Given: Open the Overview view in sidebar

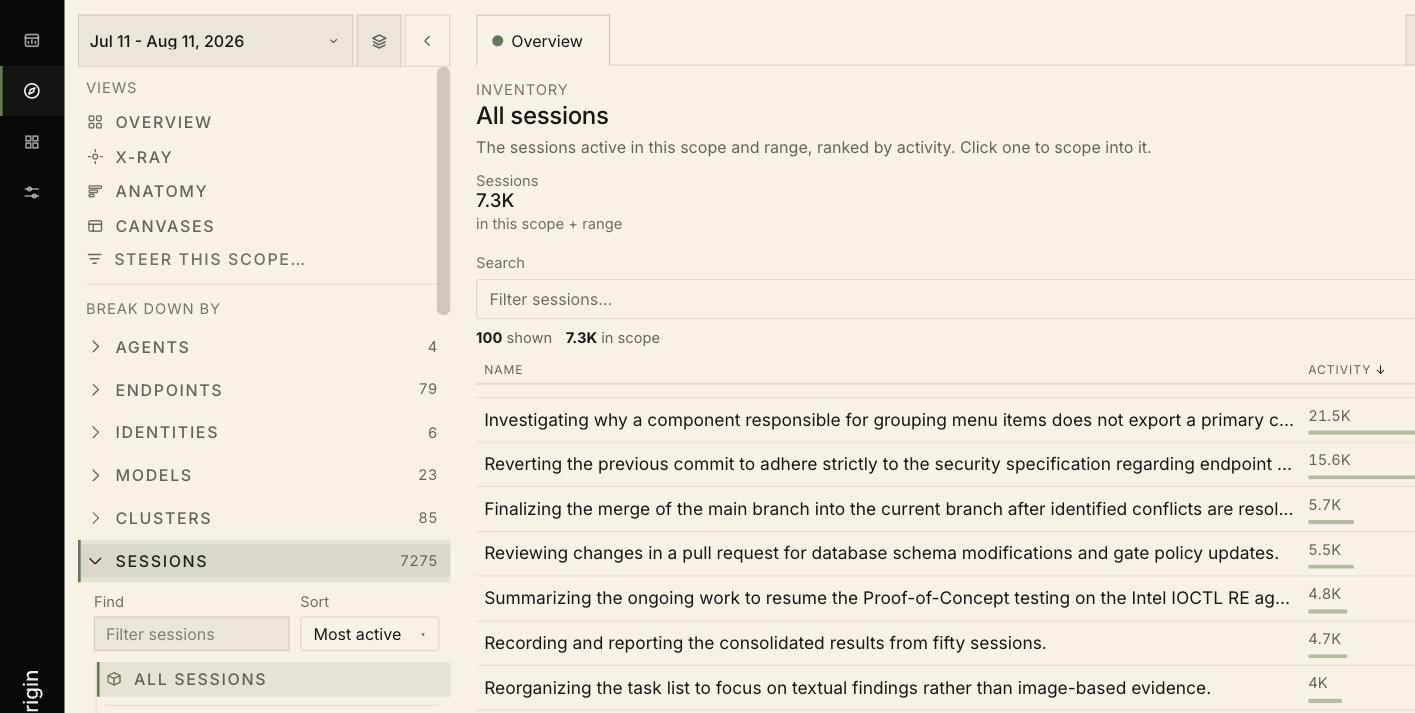Looking at the screenshot, I should (x=163, y=122).
